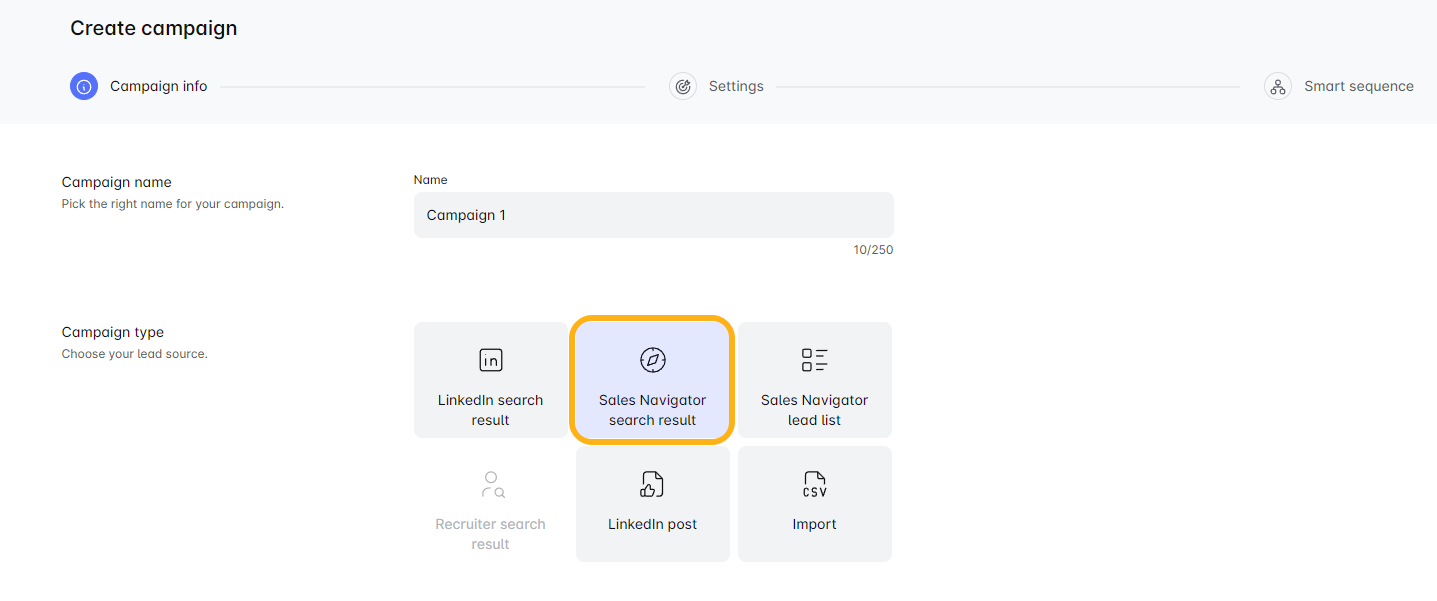Click the Campaign info step circle icon

tap(84, 86)
